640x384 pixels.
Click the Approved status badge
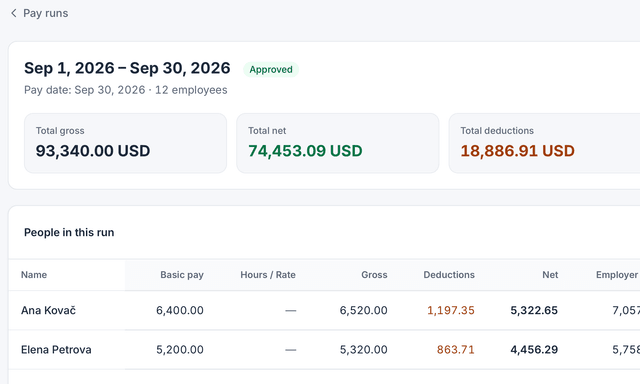(271, 69)
